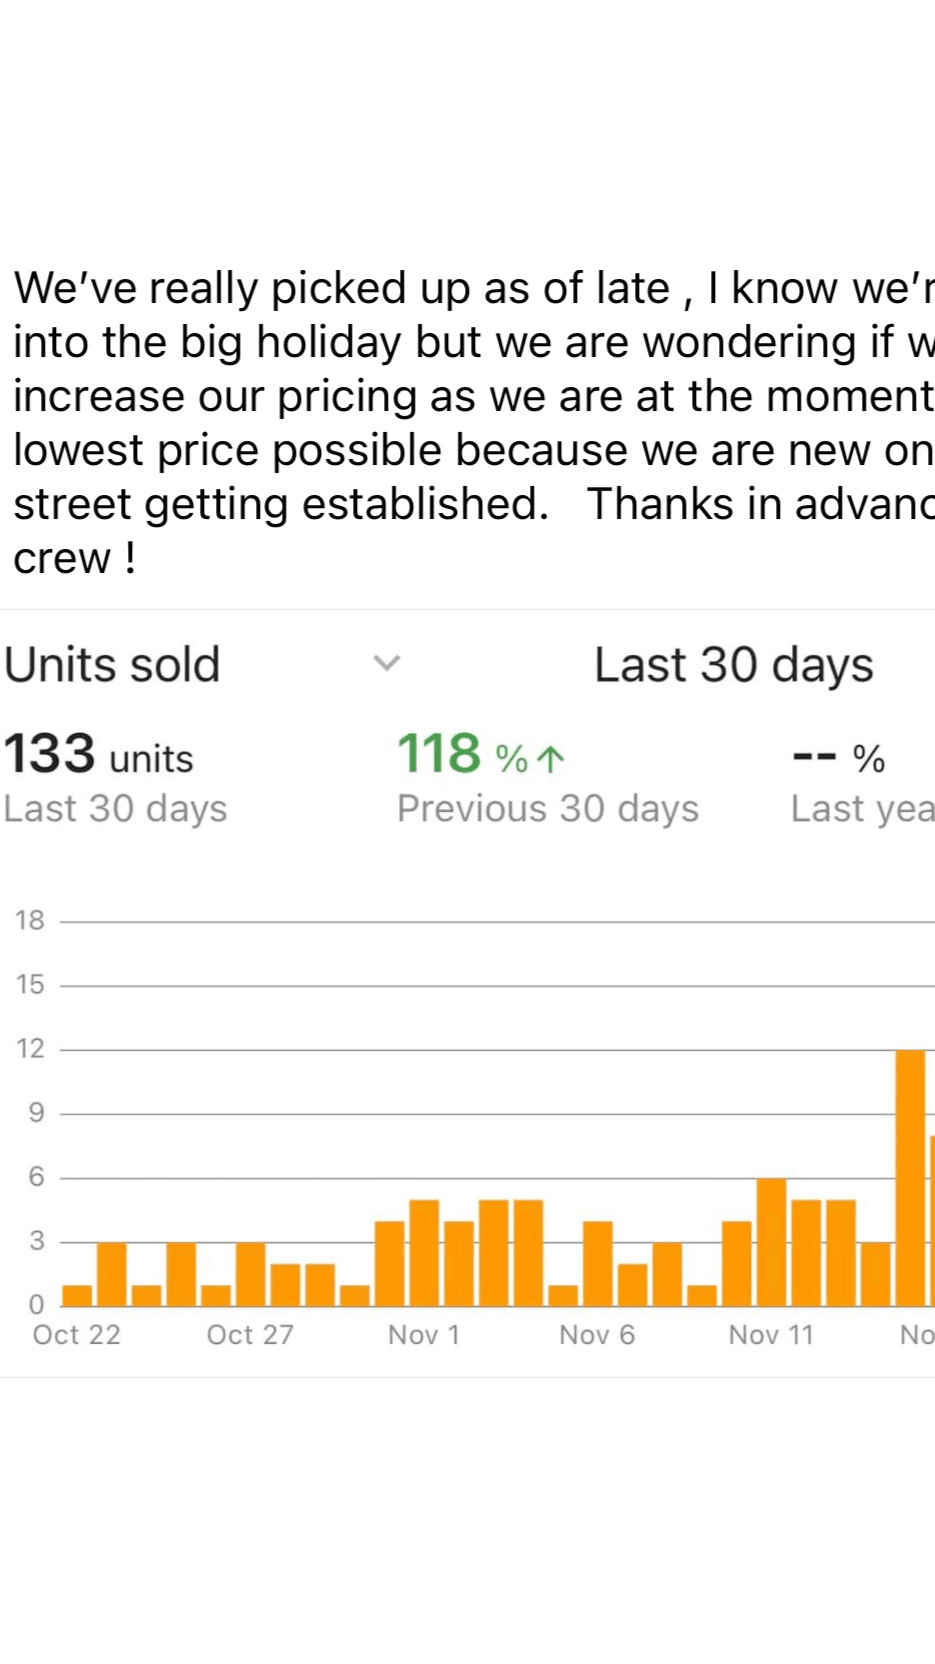Select the Previous 30 days comparison label
935x1664 pixels.
click(x=547, y=808)
